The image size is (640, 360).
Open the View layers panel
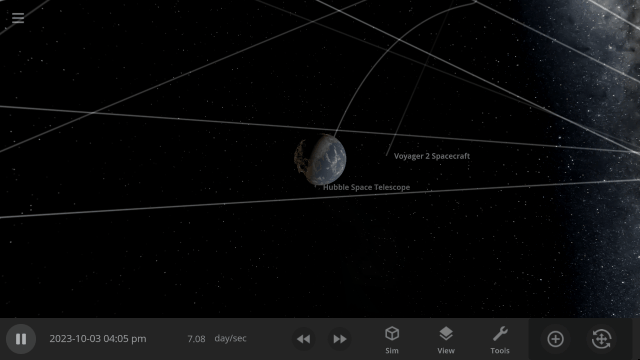[x=446, y=340]
